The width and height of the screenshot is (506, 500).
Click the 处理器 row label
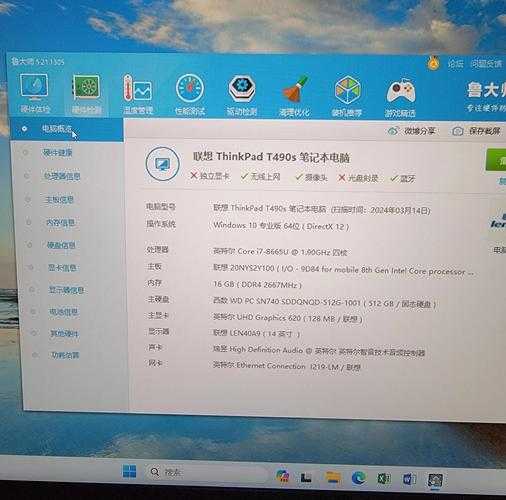coord(157,250)
